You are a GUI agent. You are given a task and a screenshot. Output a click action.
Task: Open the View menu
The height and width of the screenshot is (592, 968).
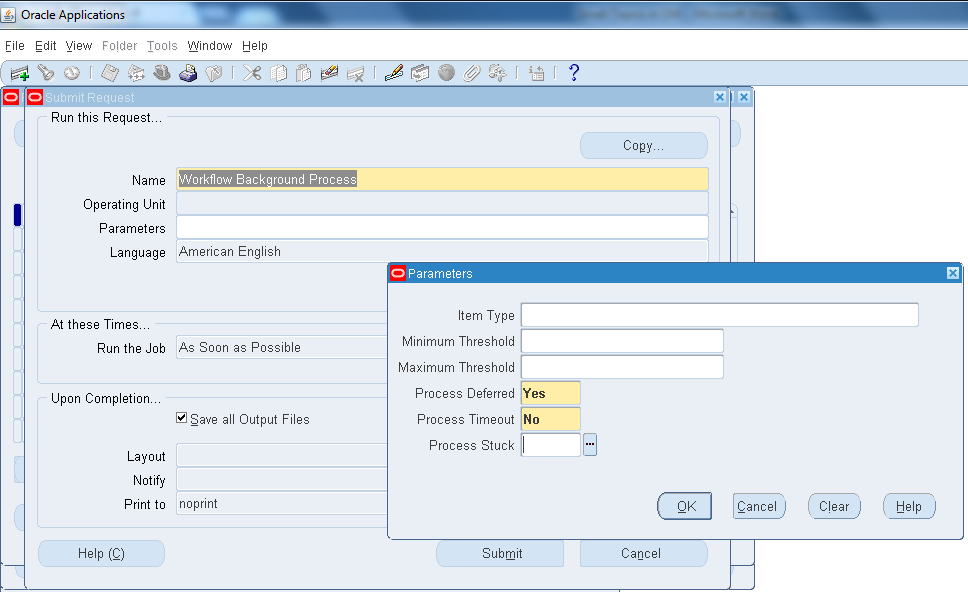coord(79,46)
